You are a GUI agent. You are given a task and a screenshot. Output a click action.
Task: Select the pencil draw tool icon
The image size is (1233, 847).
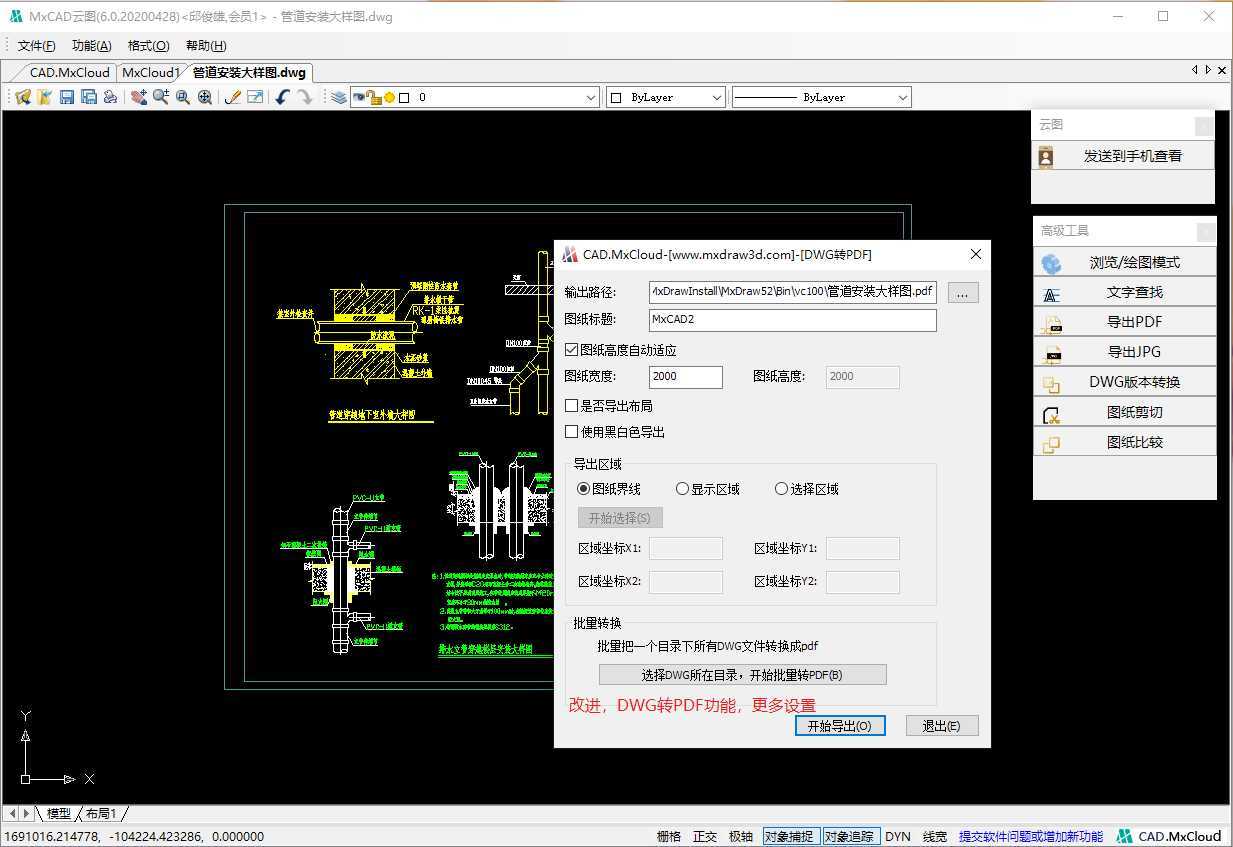click(233, 97)
